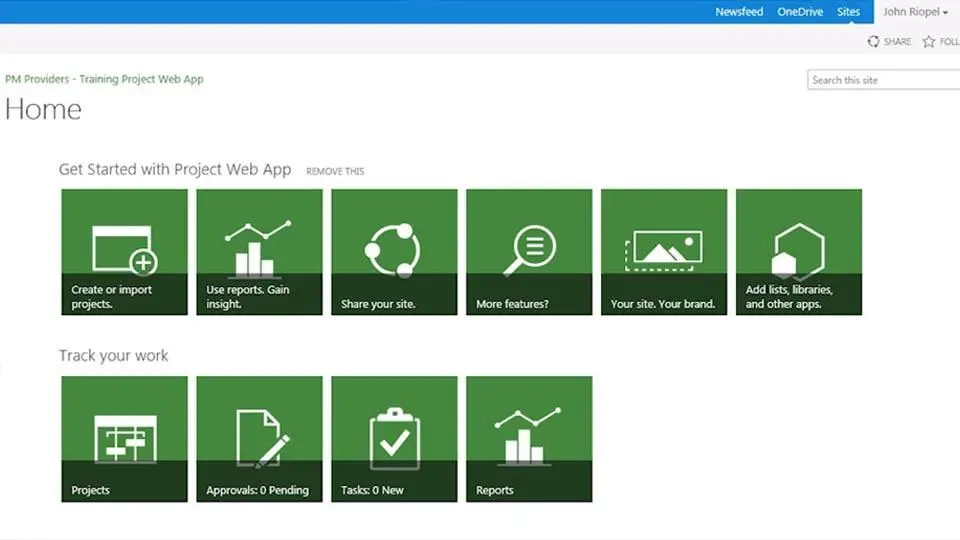Image resolution: width=960 pixels, height=540 pixels.
Task: Click the Track your work heading
Action: click(x=113, y=356)
